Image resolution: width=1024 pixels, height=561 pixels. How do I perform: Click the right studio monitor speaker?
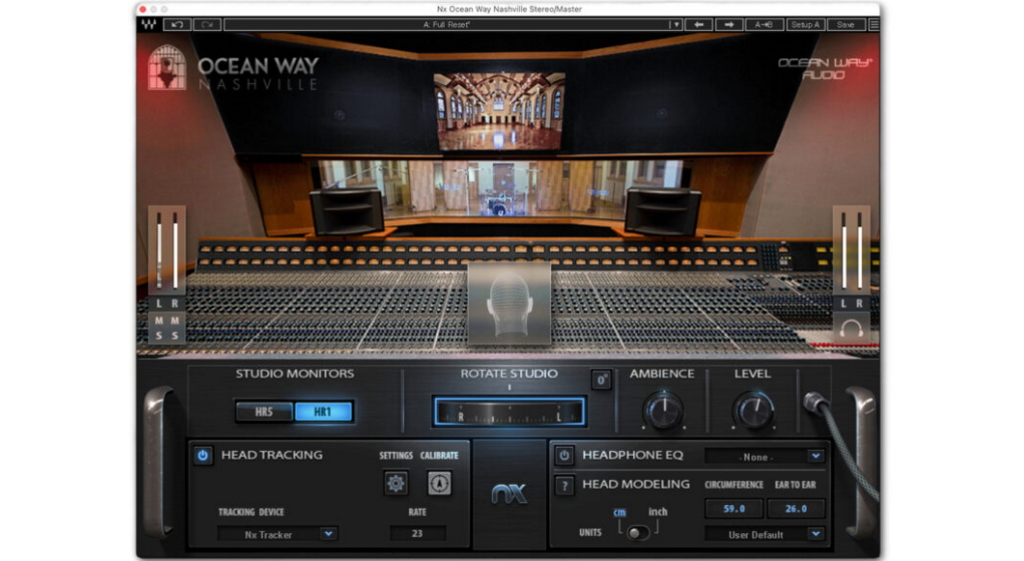point(663,210)
